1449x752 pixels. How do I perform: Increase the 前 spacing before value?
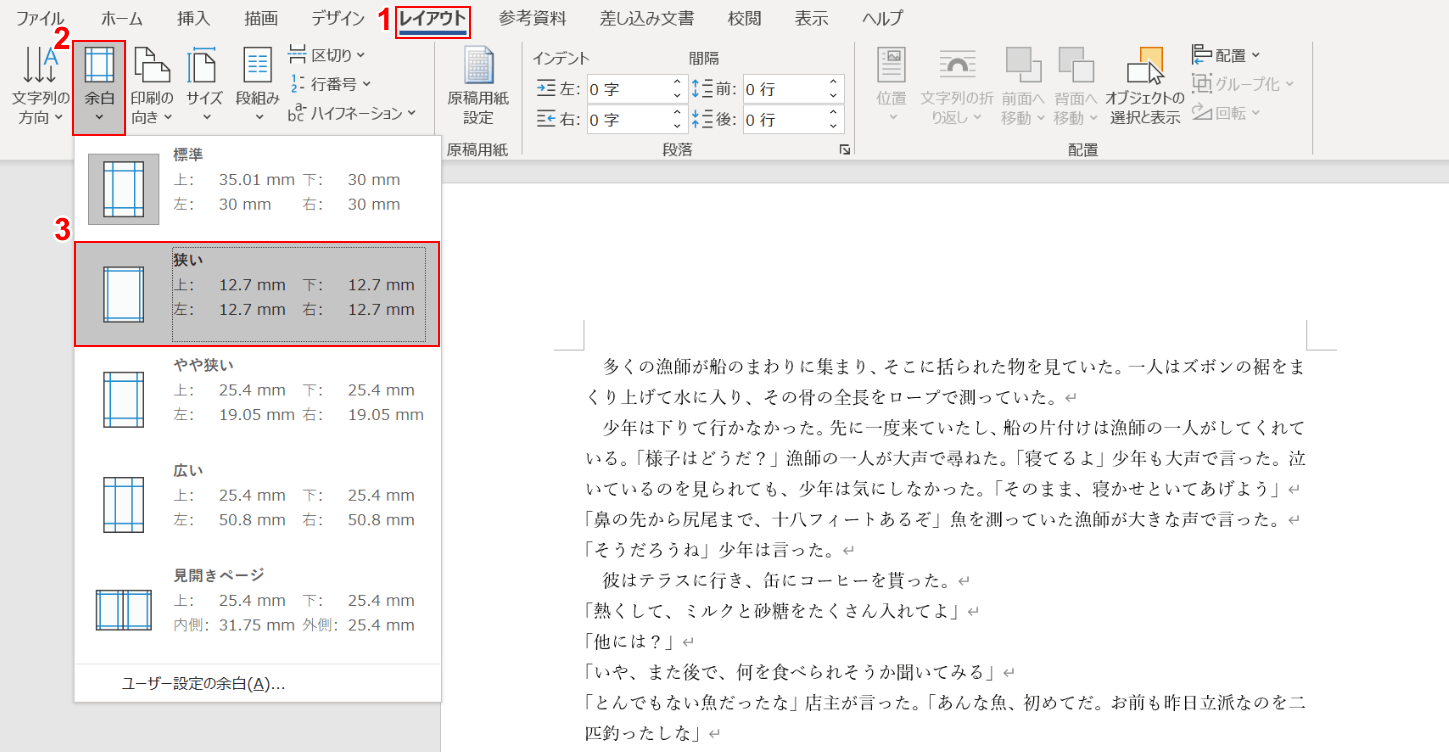[x=833, y=83]
